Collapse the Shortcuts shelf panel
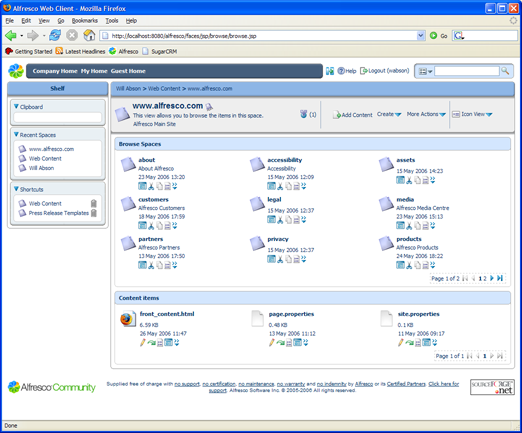 click(x=16, y=189)
